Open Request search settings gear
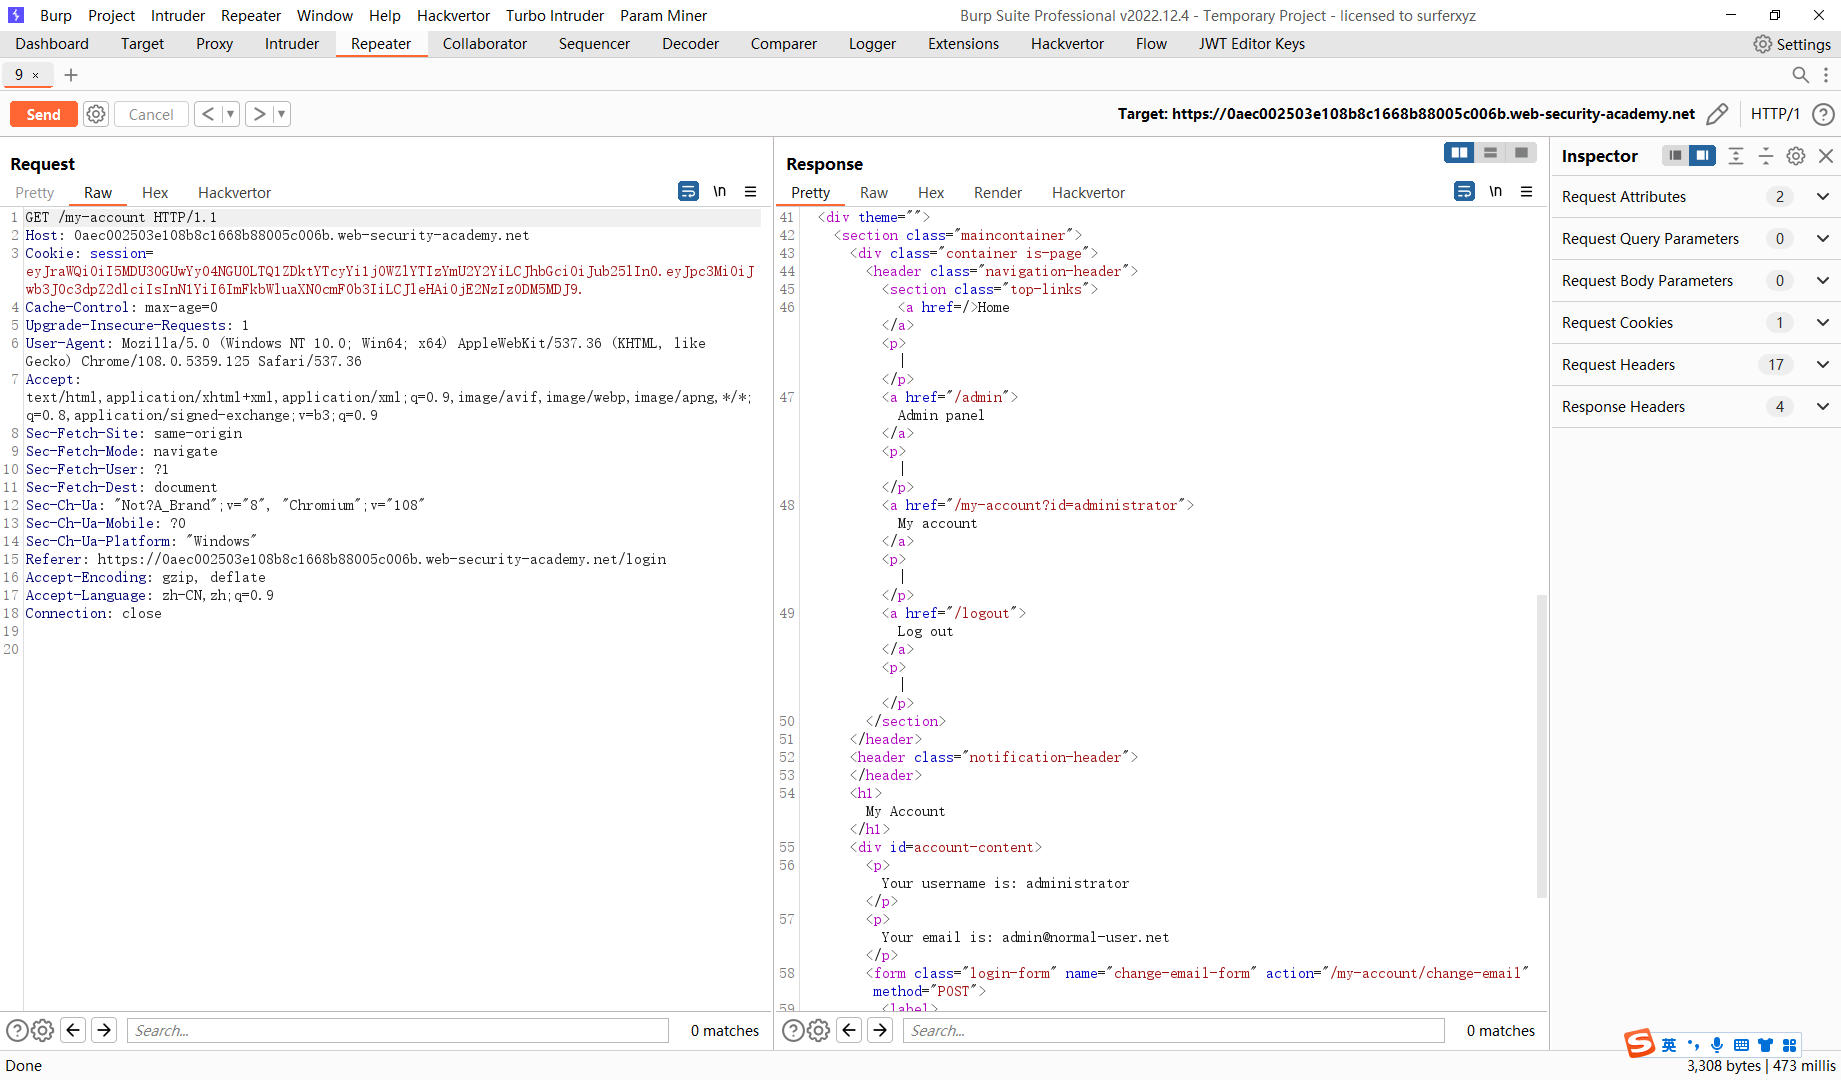1841x1080 pixels. [42, 1030]
